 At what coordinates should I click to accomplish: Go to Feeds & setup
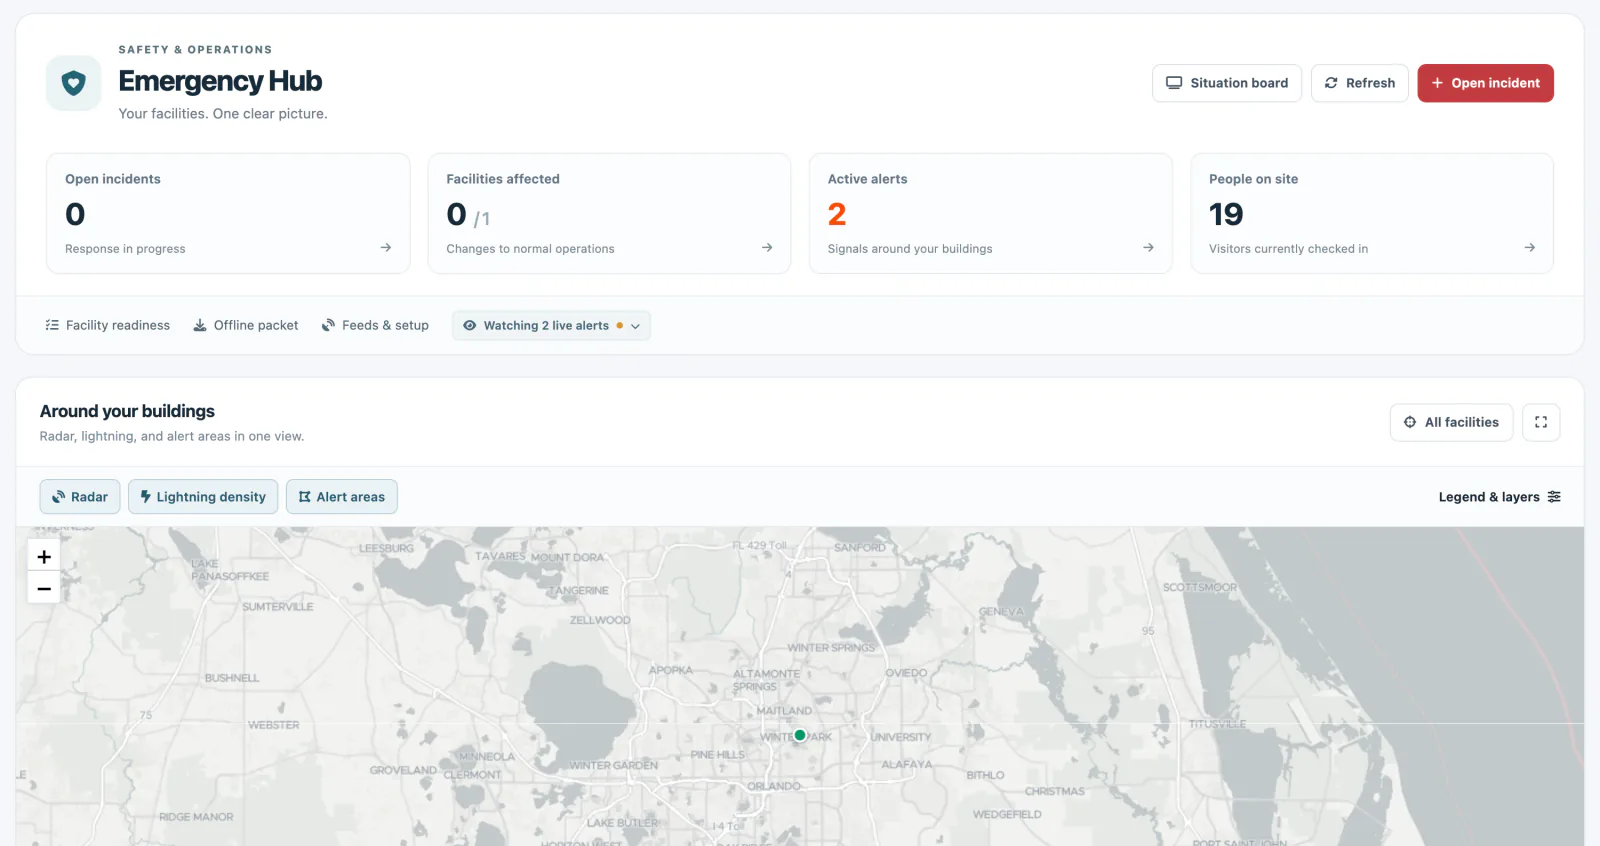tap(375, 325)
